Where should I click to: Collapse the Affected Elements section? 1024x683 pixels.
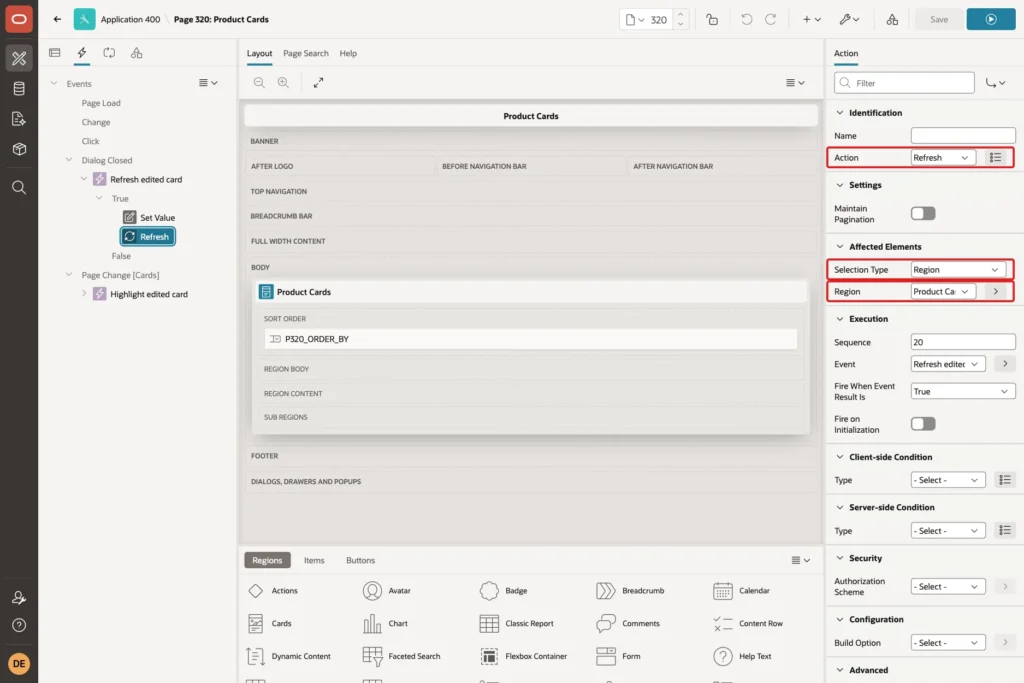(840, 246)
